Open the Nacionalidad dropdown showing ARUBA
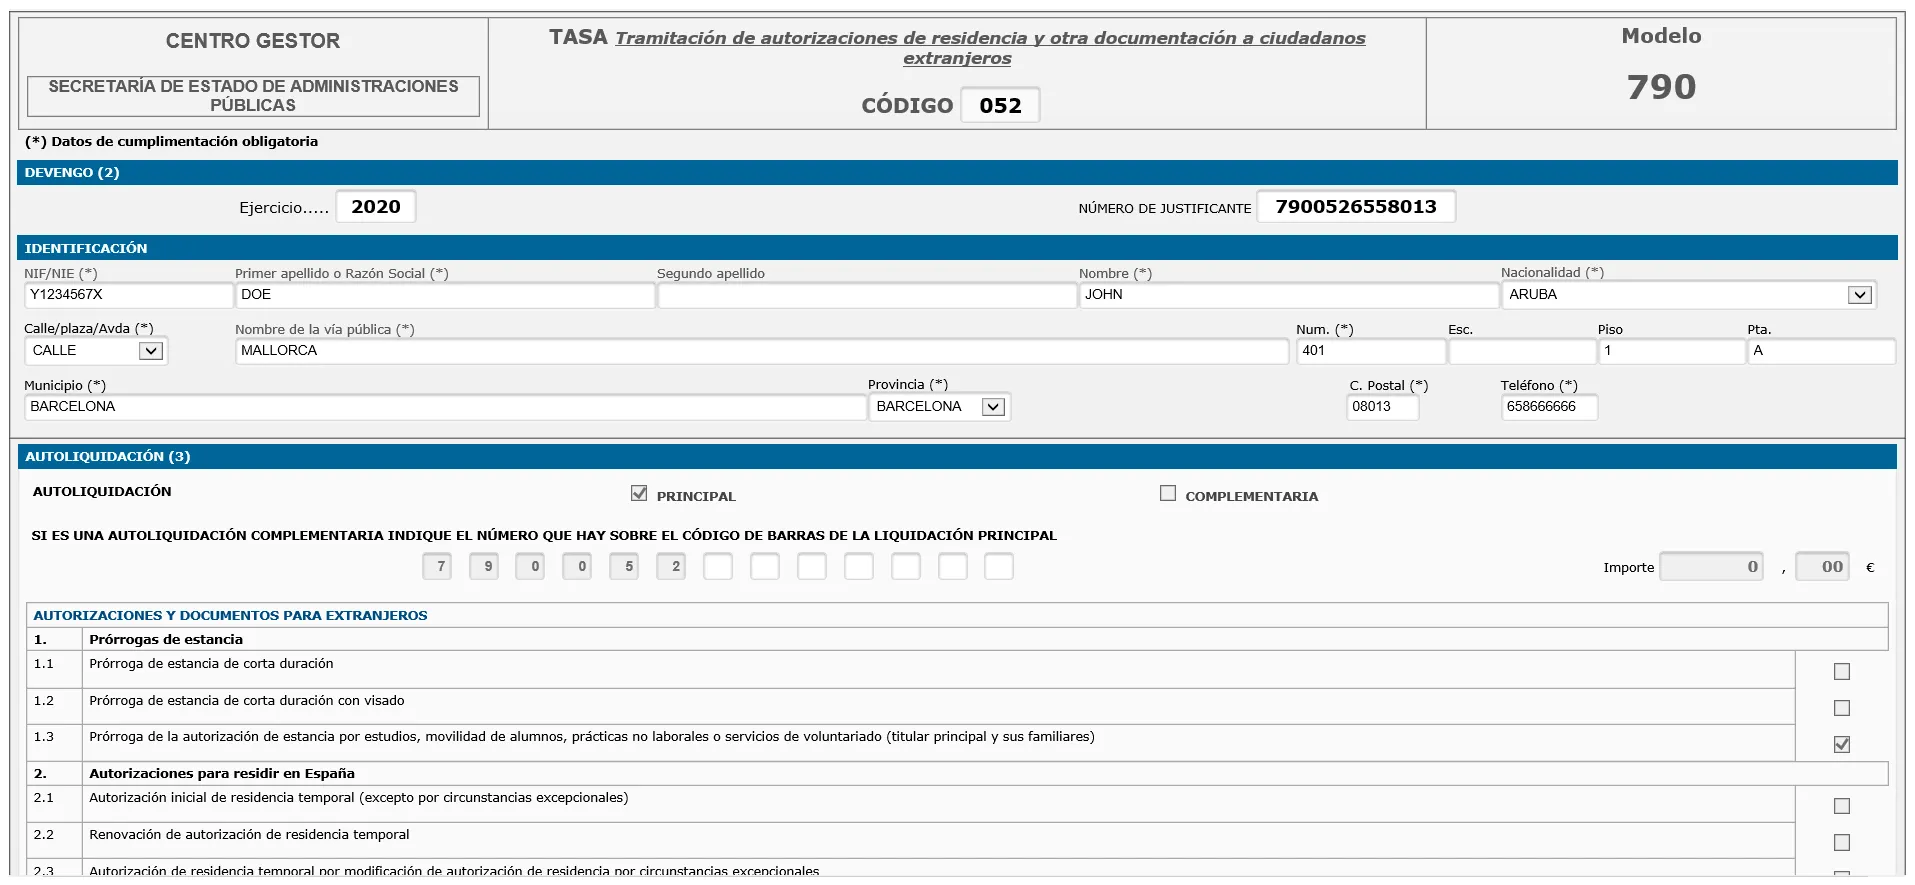 [x=1688, y=295]
